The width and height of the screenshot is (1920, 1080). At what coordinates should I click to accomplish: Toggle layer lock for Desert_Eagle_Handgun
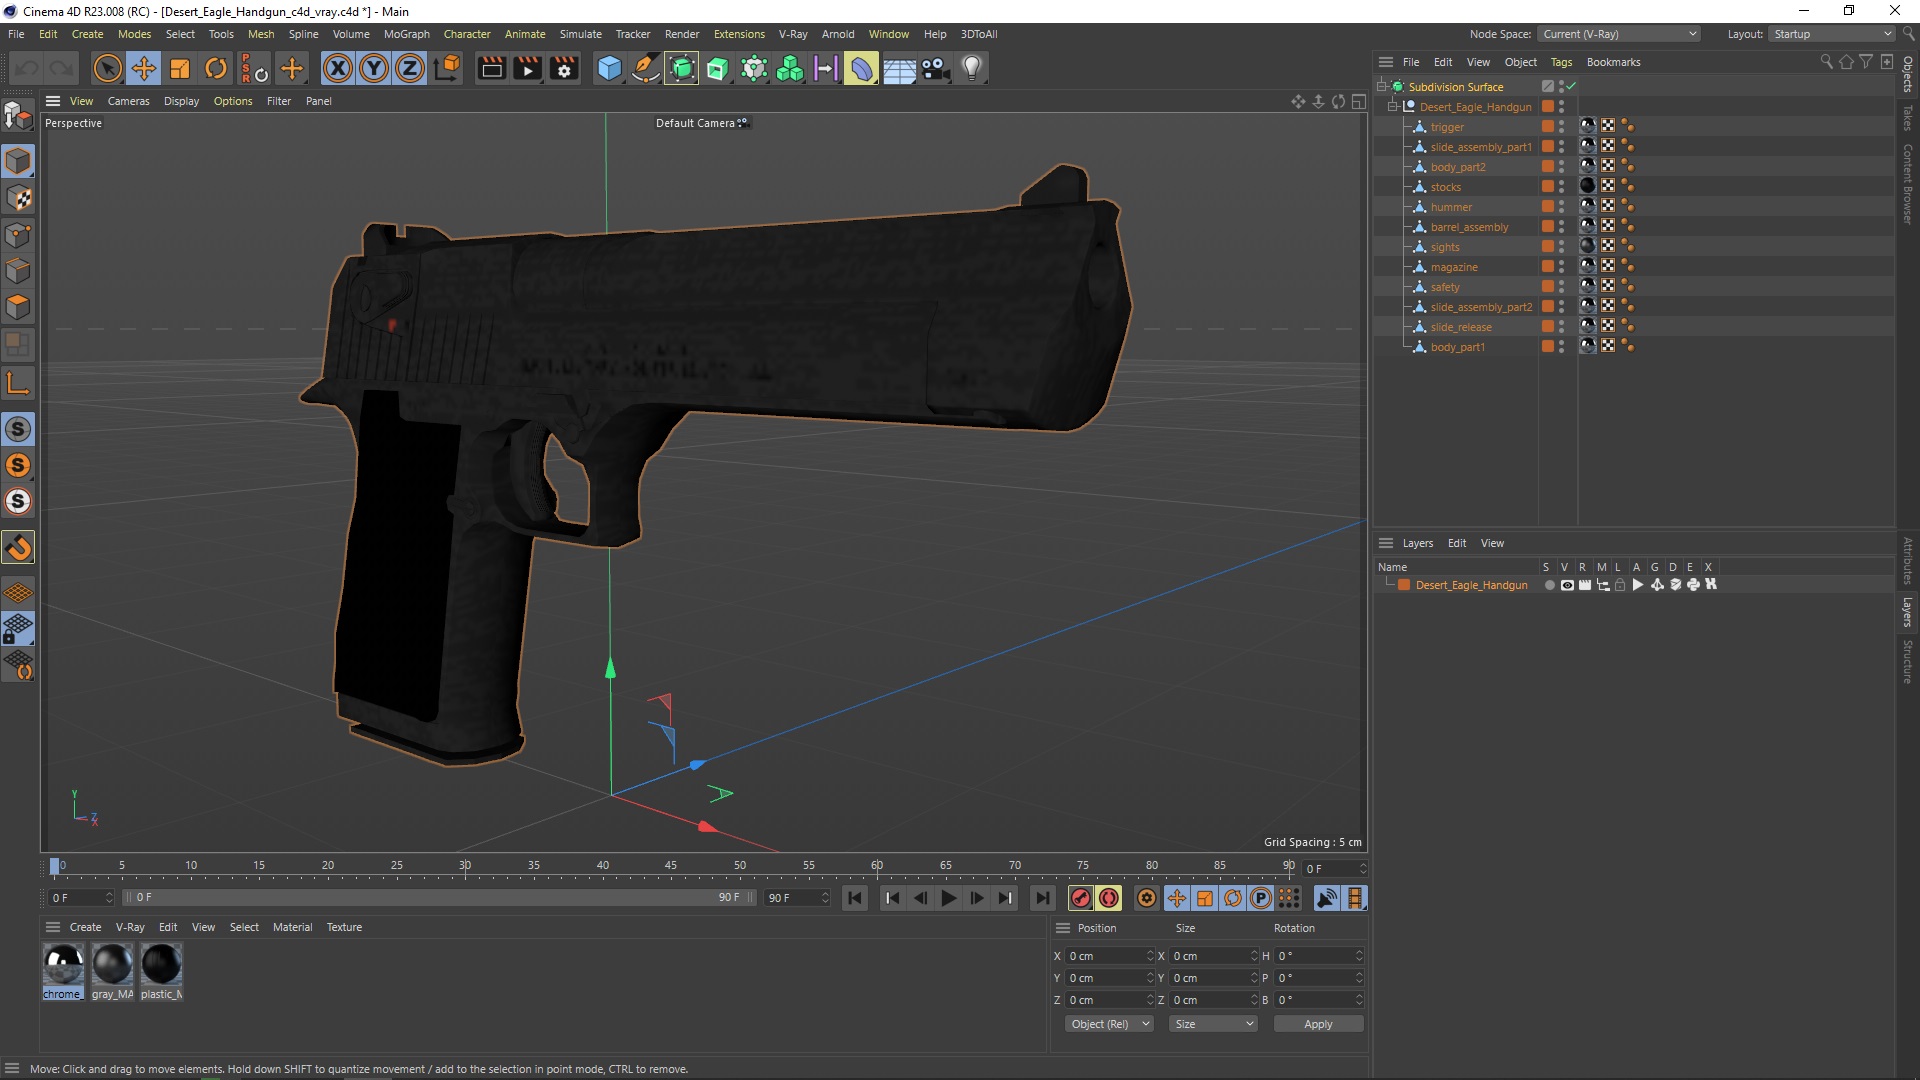click(1620, 585)
